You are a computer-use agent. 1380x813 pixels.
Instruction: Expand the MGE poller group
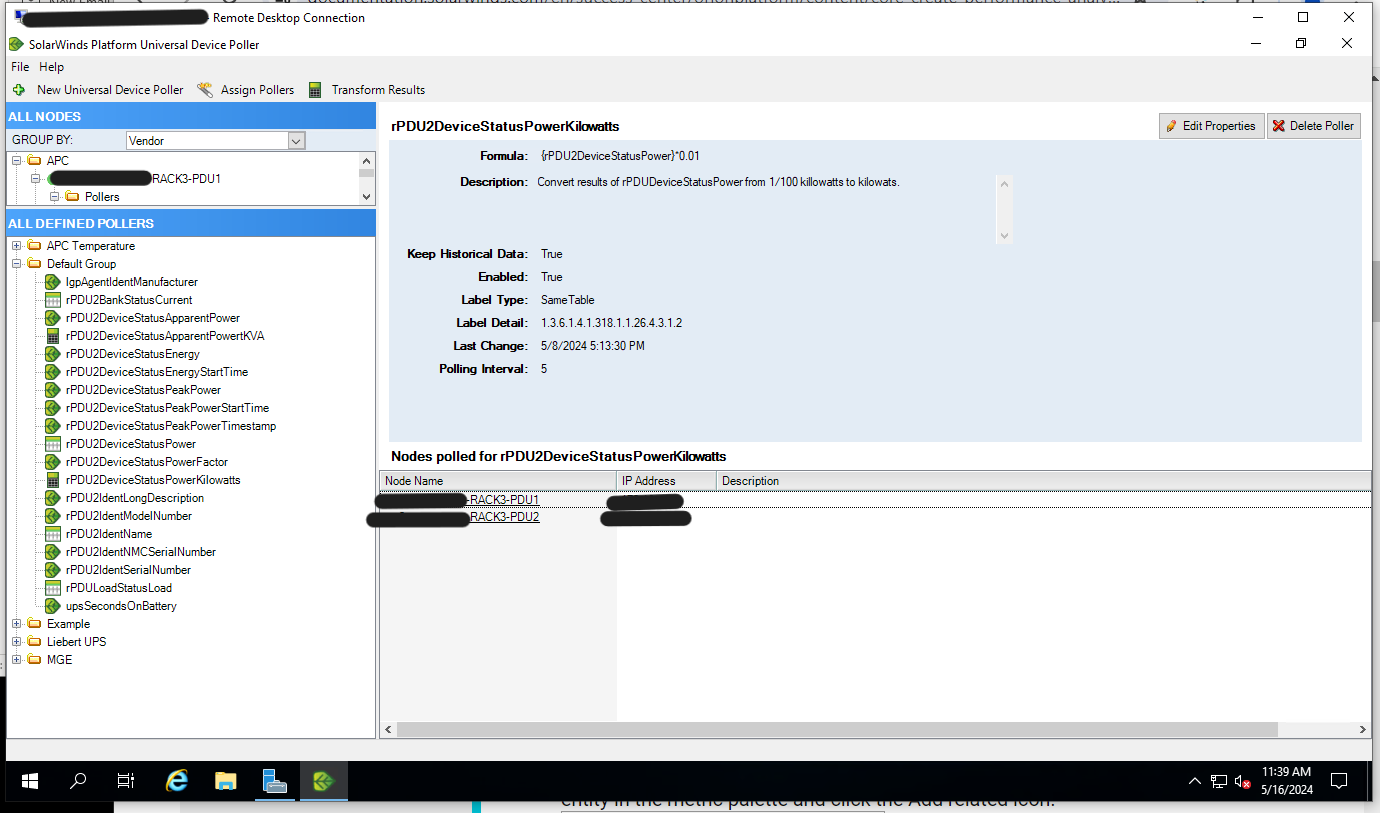(x=17, y=660)
